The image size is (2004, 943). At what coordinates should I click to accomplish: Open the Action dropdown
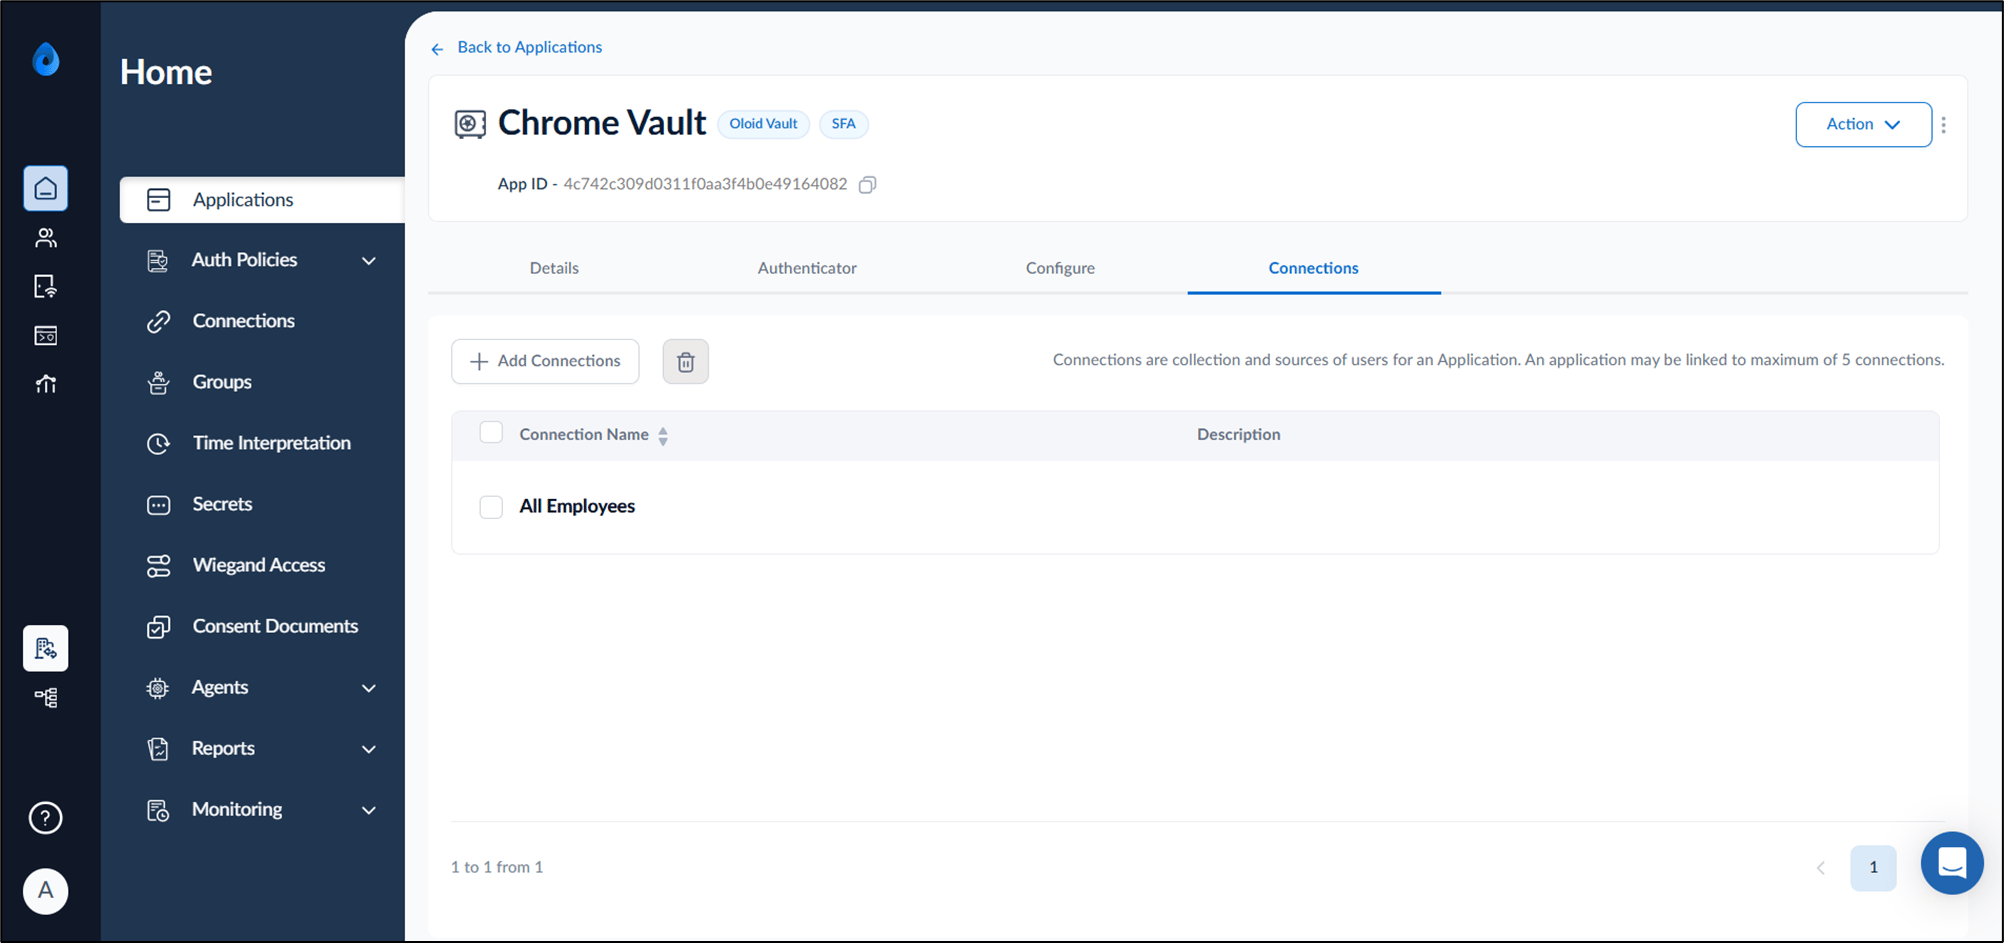click(x=1864, y=124)
